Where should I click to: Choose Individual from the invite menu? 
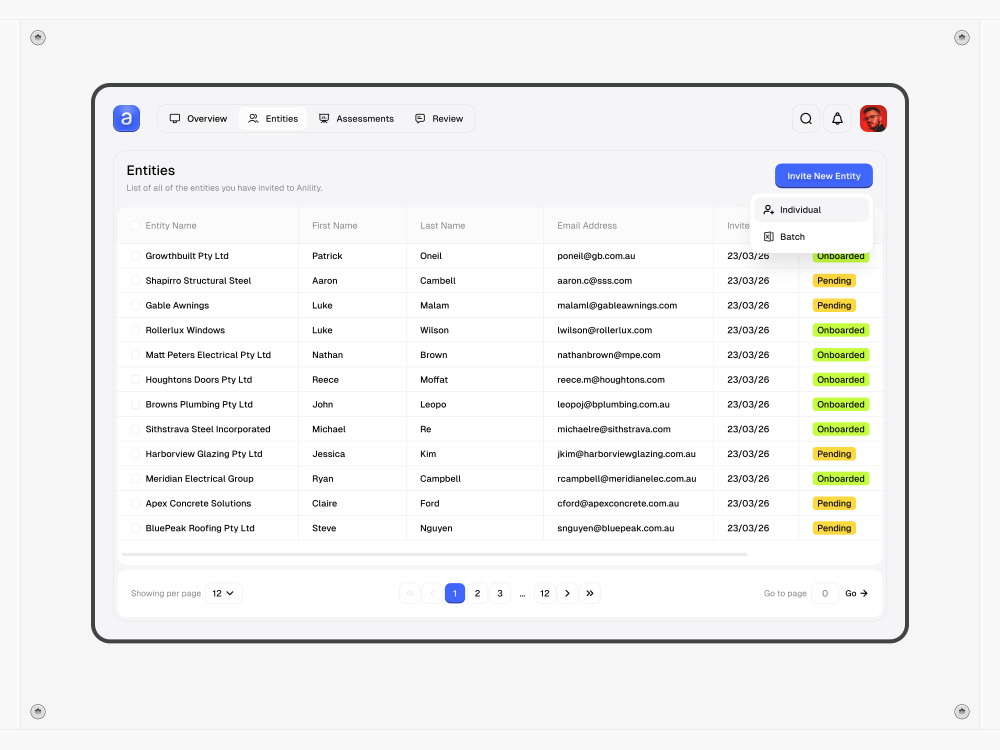coord(811,210)
